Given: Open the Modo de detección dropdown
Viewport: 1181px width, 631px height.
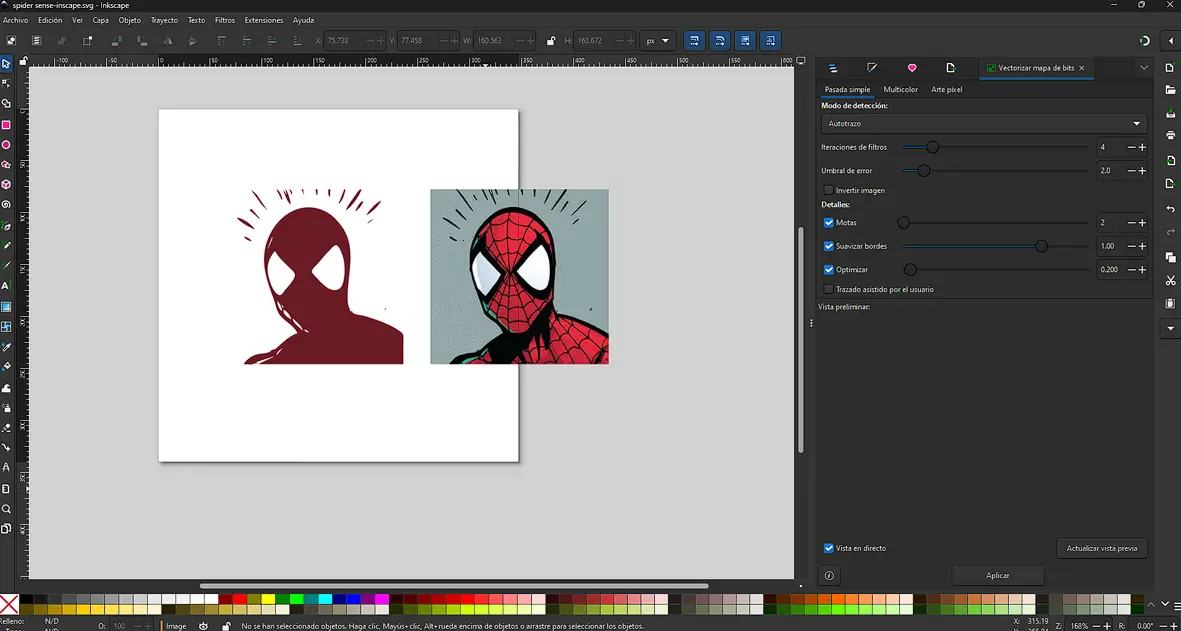Looking at the screenshot, I should pyautogui.click(x=983, y=123).
